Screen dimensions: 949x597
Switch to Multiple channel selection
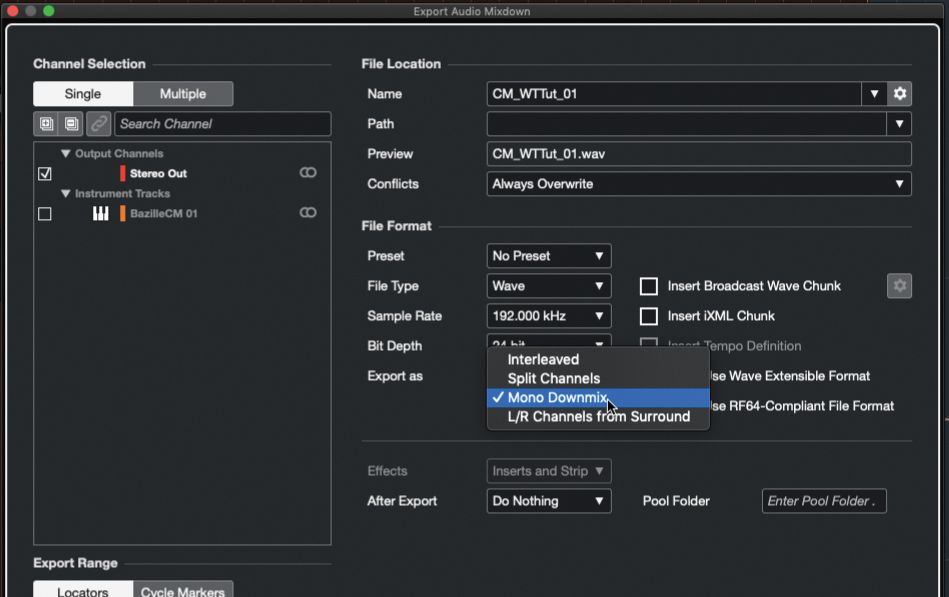click(x=183, y=94)
